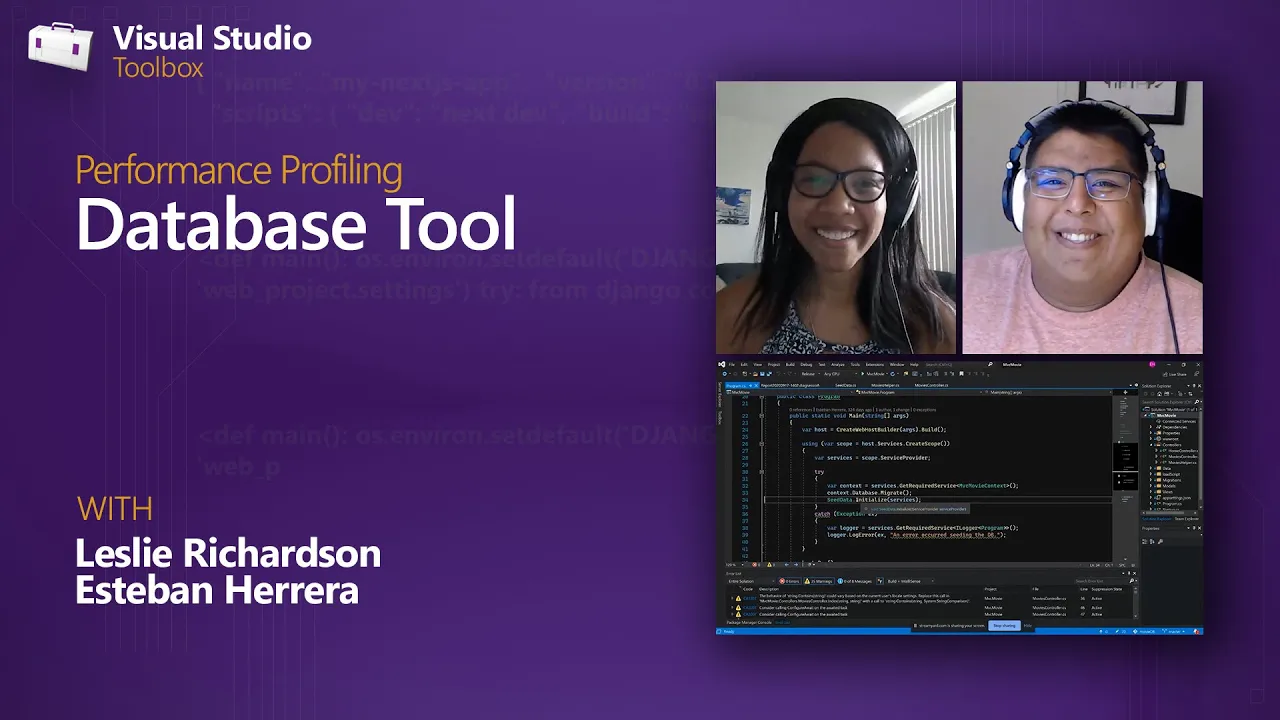Switch to the MoviesHelper.cs tab

coord(885,385)
